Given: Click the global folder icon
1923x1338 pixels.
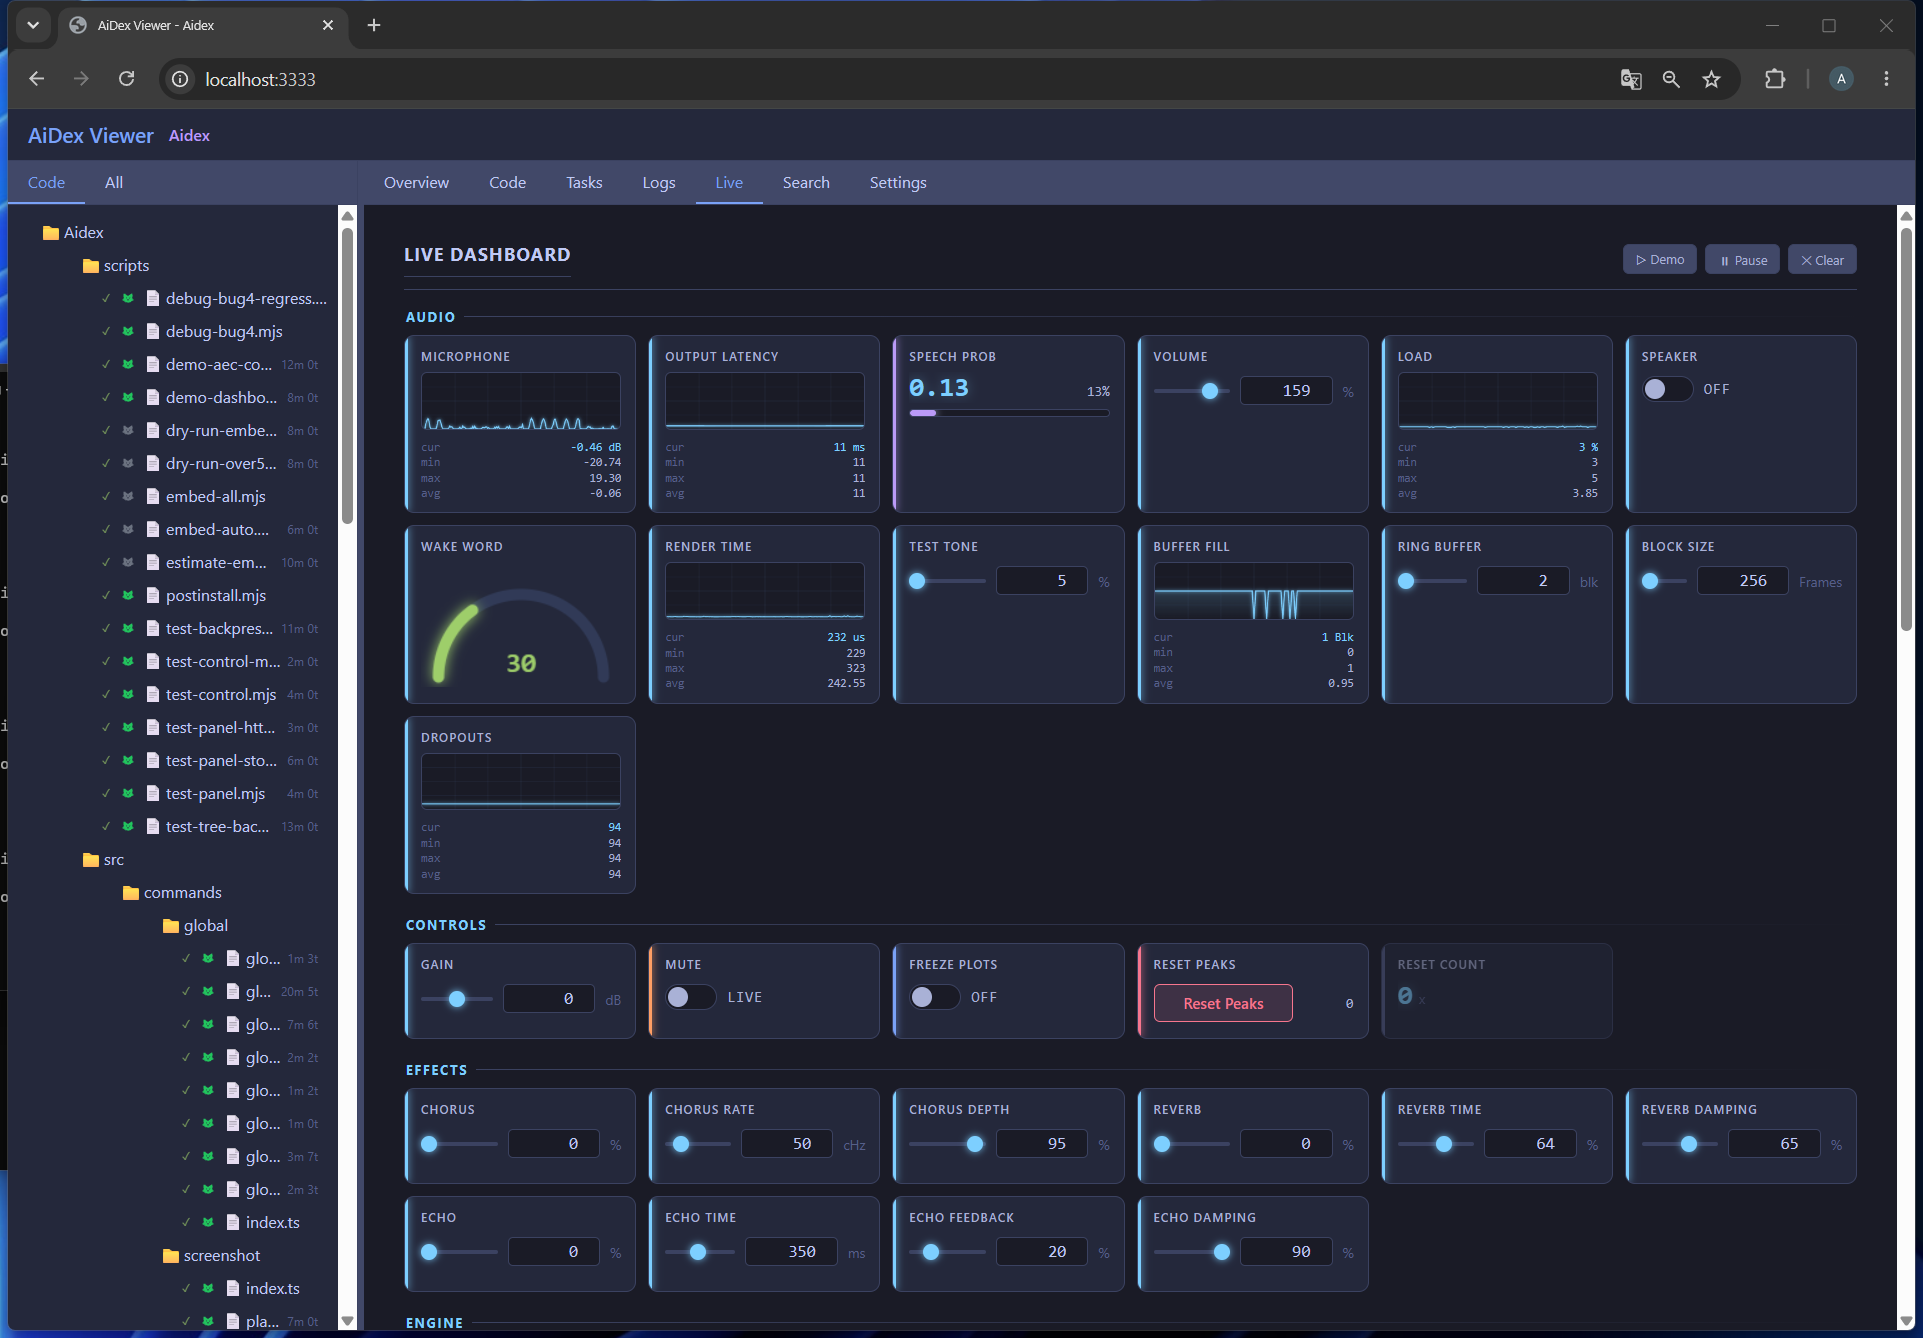Looking at the screenshot, I should coord(171,926).
